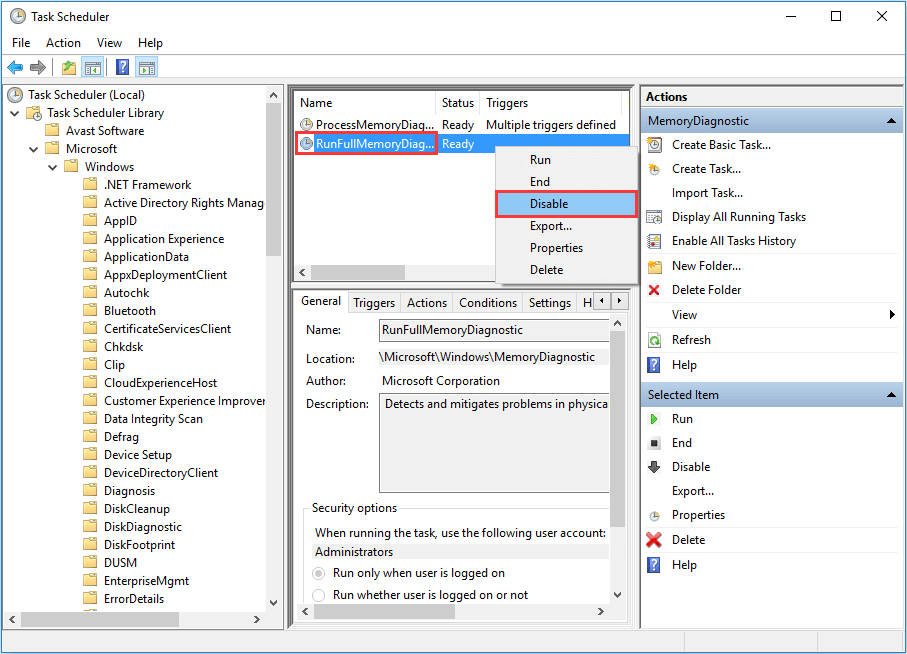The height and width of the screenshot is (654, 907).
Task: Switch to the Actions tab
Action: click(x=427, y=302)
